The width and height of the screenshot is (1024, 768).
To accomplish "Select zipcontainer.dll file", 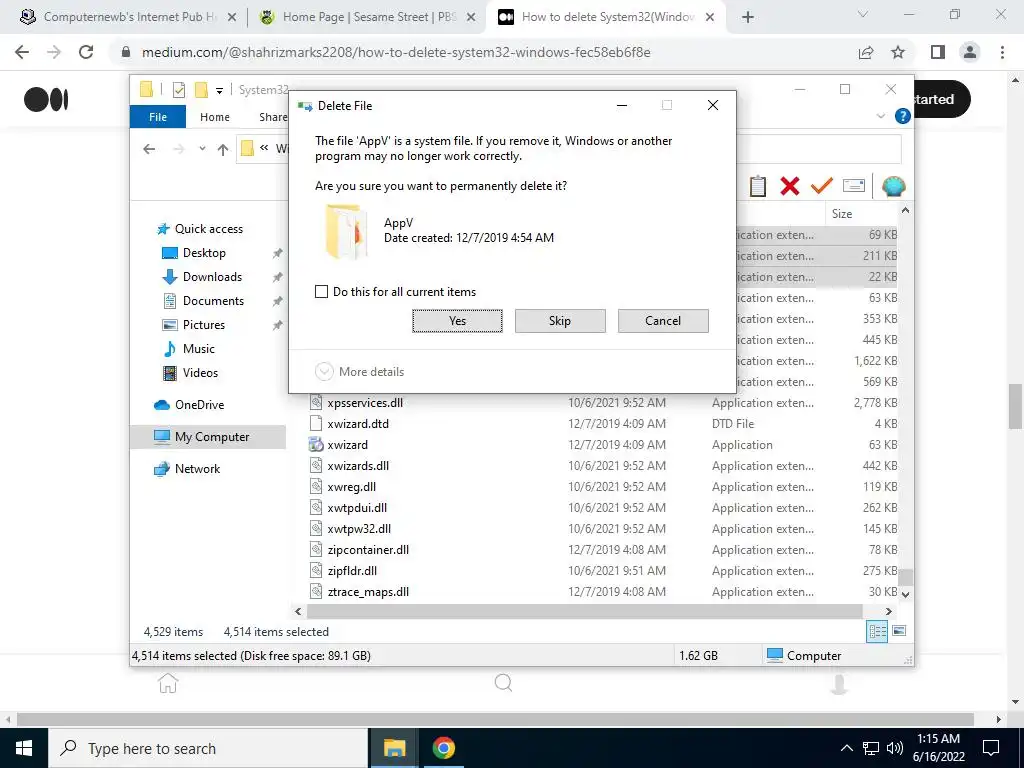I will (368, 550).
